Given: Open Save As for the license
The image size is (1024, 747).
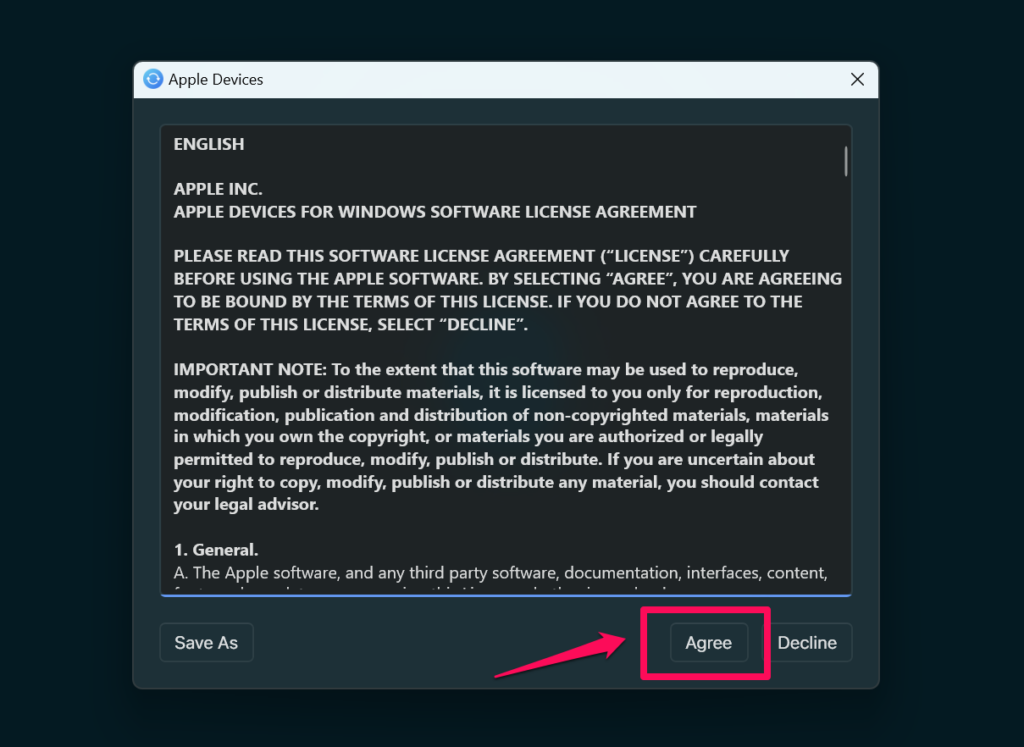Looking at the screenshot, I should tap(206, 643).
